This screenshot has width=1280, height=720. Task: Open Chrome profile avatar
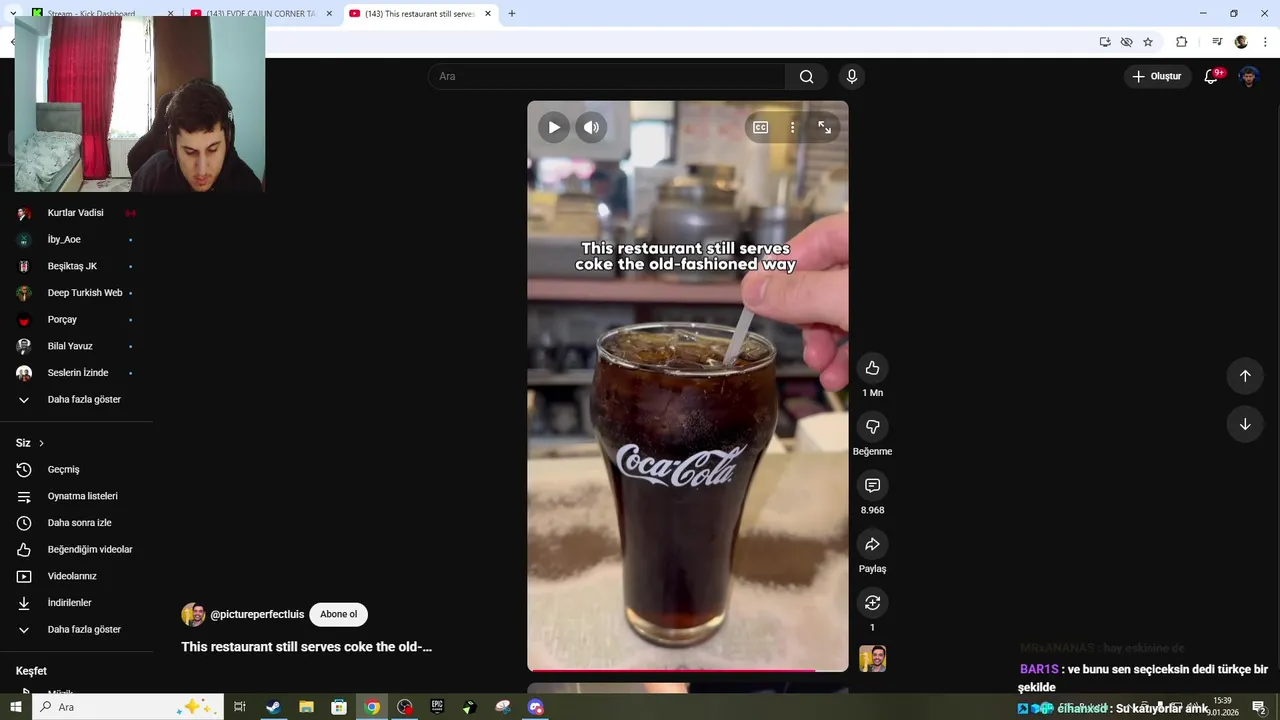(1241, 42)
